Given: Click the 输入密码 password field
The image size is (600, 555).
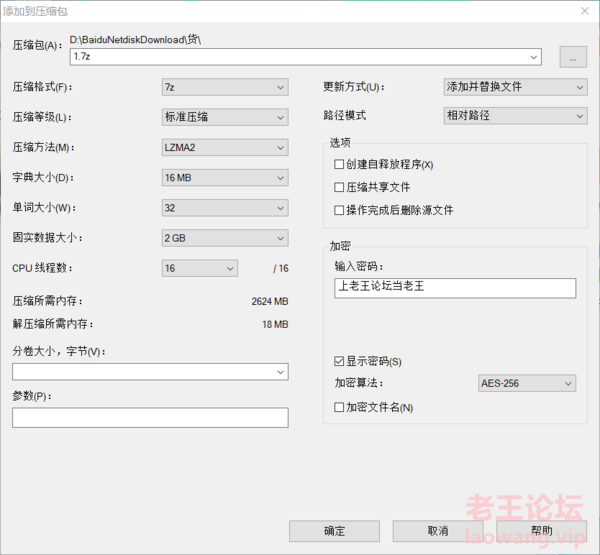Looking at the screenshot, I should coord(455,288).
